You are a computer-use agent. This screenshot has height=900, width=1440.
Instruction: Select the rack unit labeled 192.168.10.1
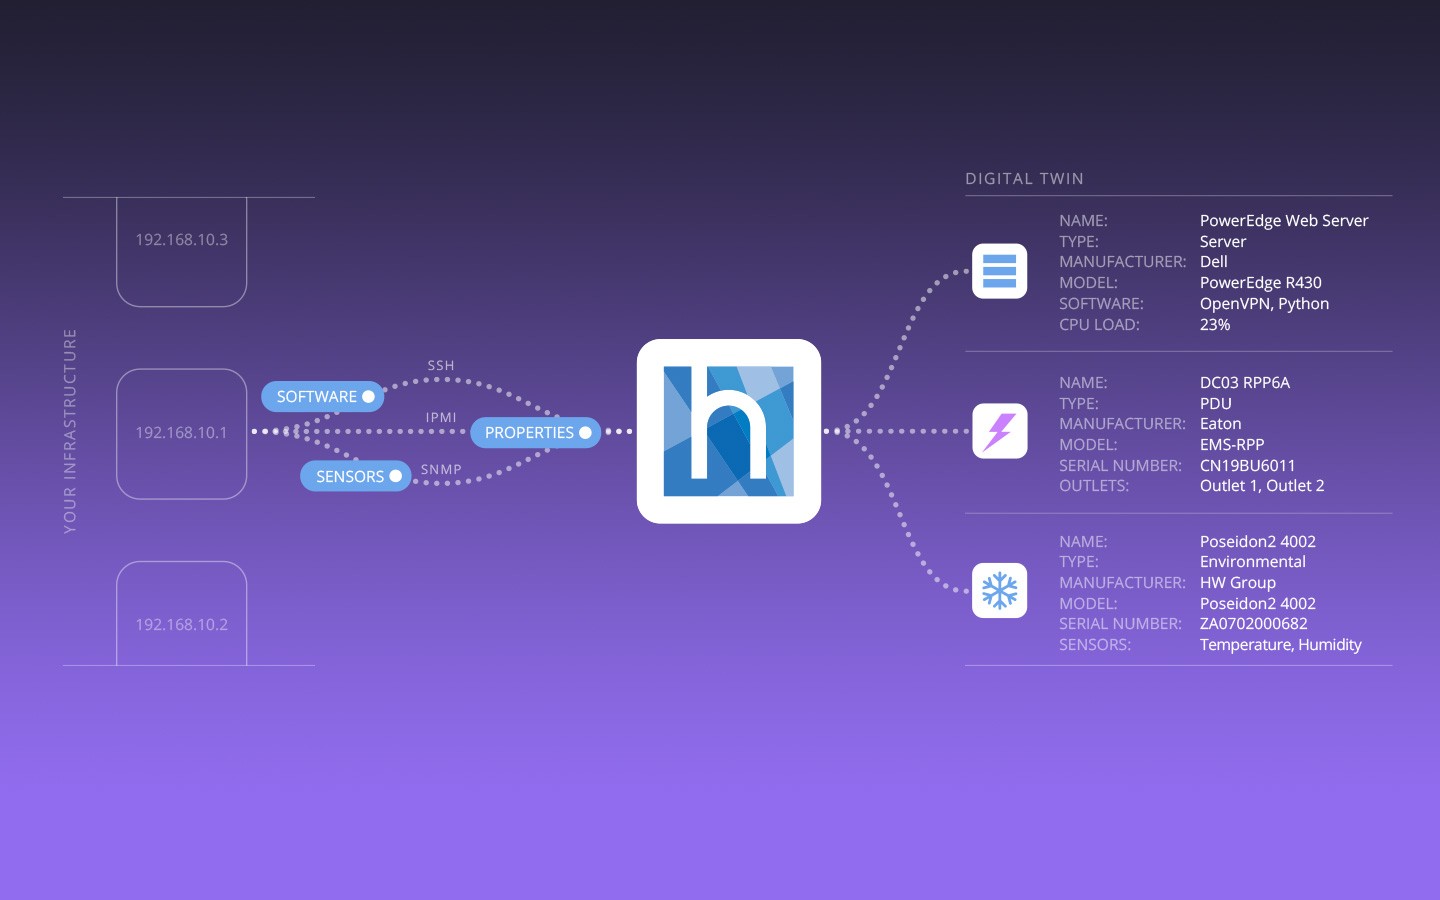pyautogui.click(x=181, y=433)
